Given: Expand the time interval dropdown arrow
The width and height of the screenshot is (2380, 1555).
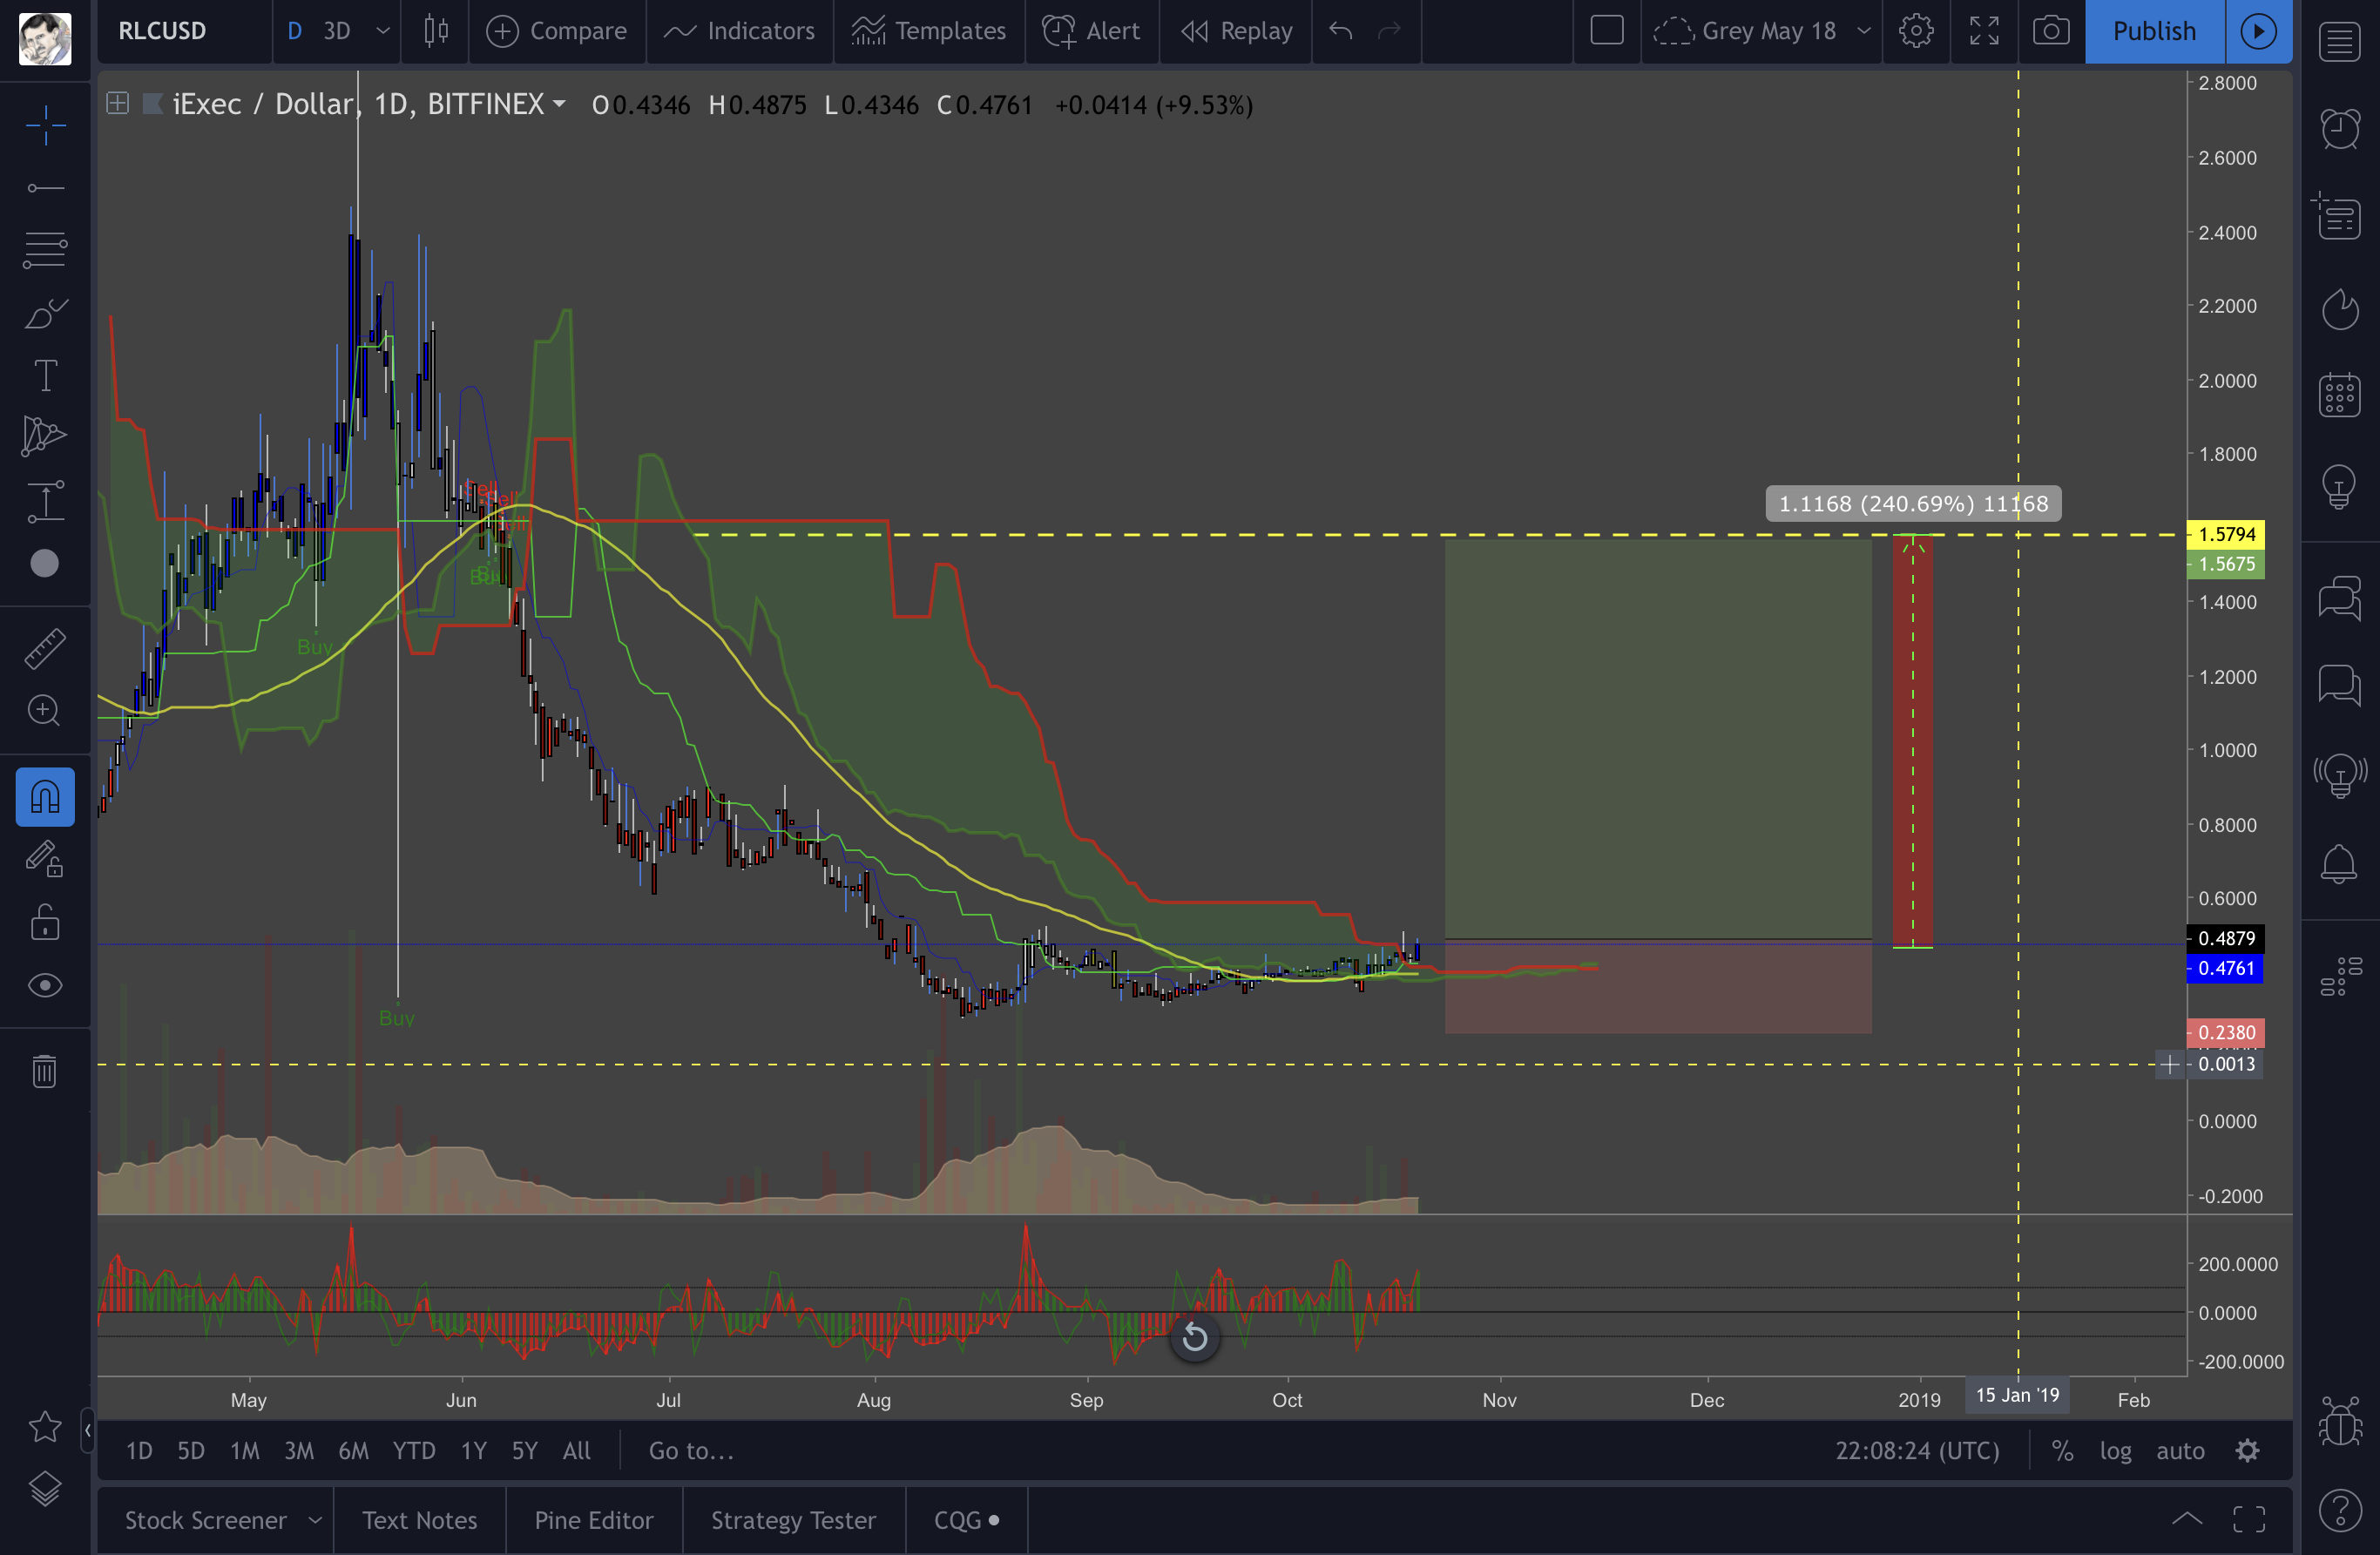Looking at the screenshot, I should tap(383, 31).
